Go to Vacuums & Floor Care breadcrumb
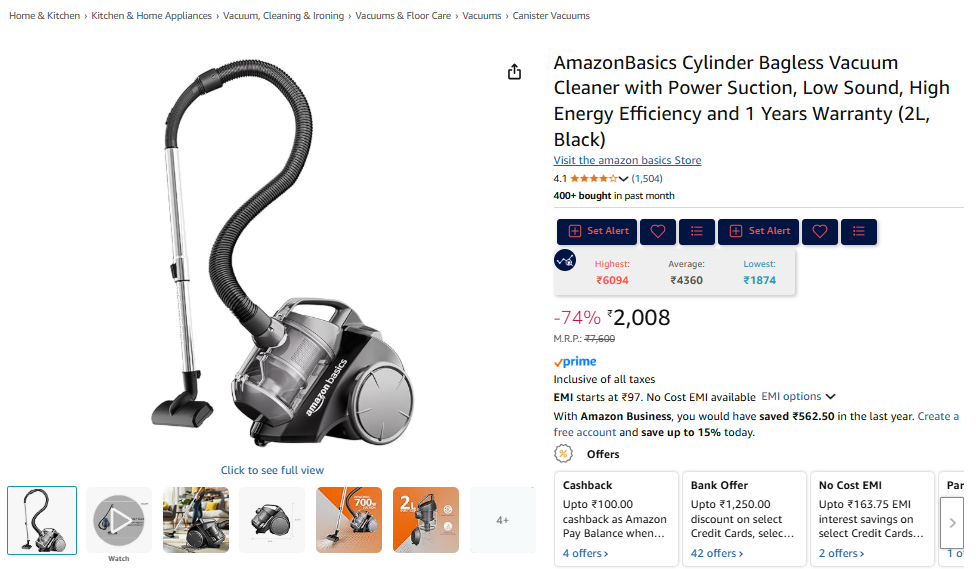 point(403,16)
